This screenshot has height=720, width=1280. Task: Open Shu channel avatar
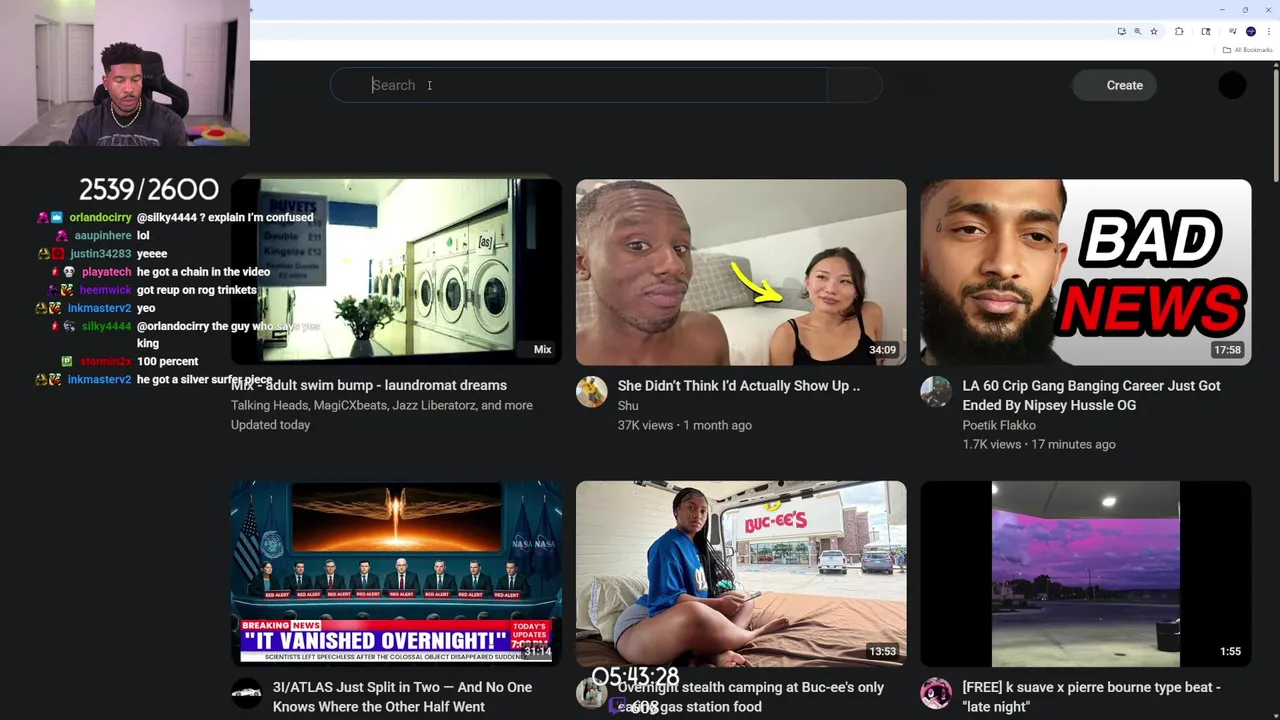(591, 392)
